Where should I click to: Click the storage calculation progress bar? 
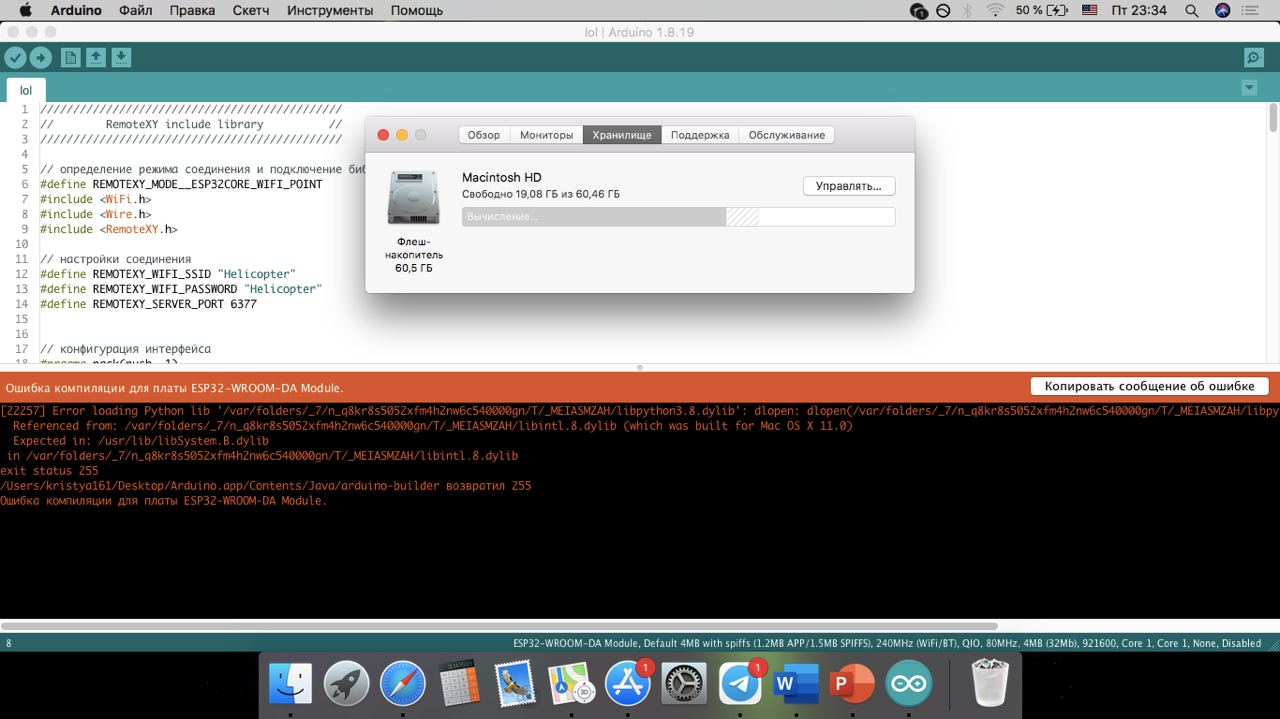(x=678, y=216)
